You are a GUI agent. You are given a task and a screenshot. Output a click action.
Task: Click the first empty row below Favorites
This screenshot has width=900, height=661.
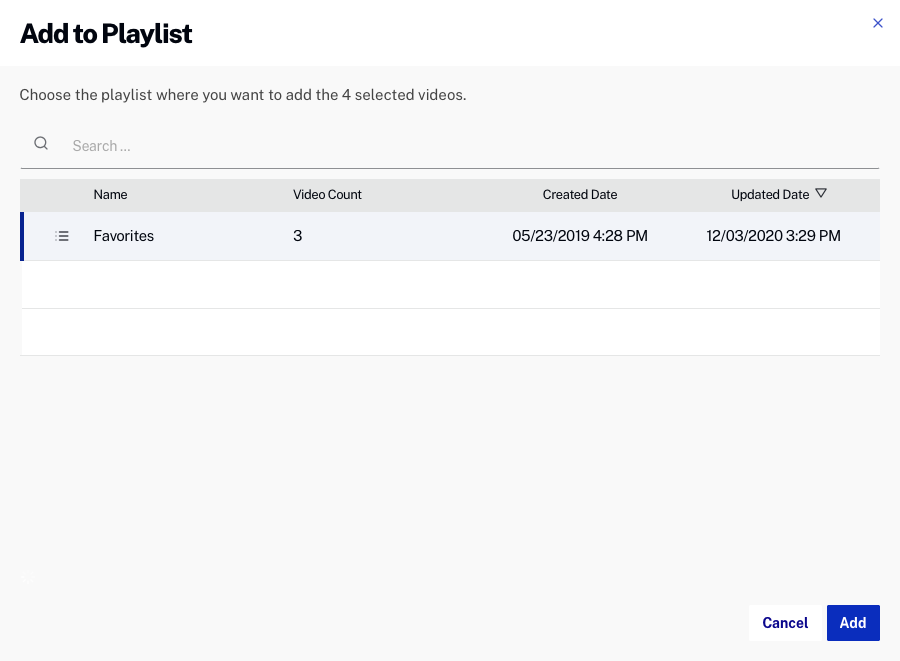tap(450, 285)
